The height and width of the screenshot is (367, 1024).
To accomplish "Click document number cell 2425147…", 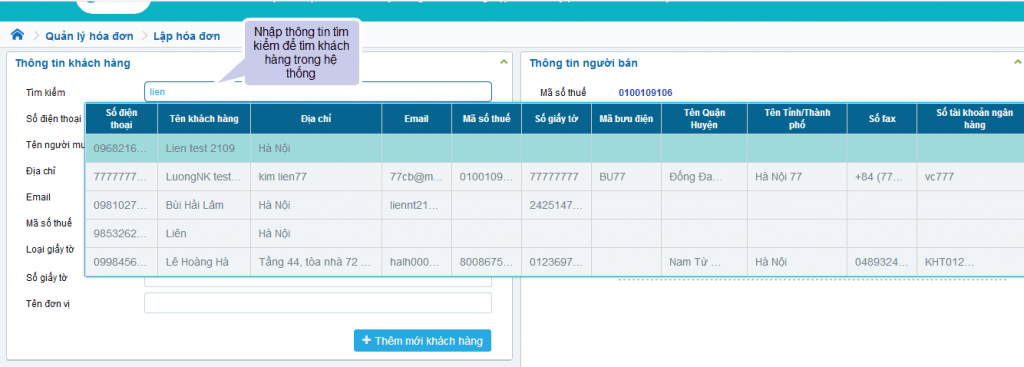I will pyautogui.click(x=556, y=205).
